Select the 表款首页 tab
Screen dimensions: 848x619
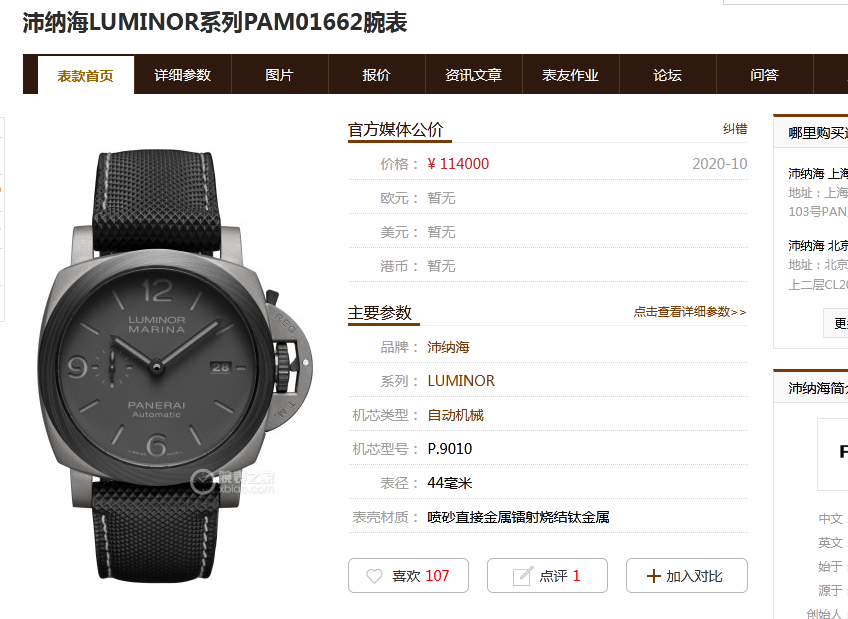point(85,75)
